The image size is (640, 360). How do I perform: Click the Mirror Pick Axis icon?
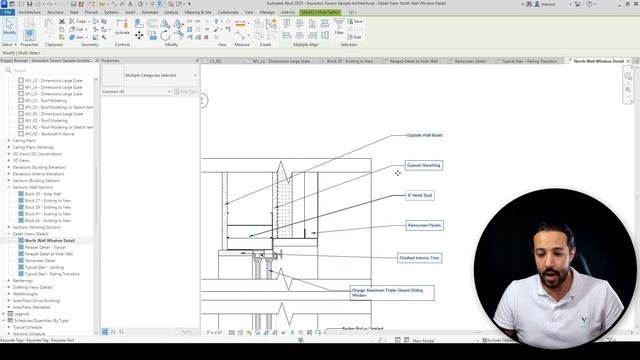coord(165,23)
